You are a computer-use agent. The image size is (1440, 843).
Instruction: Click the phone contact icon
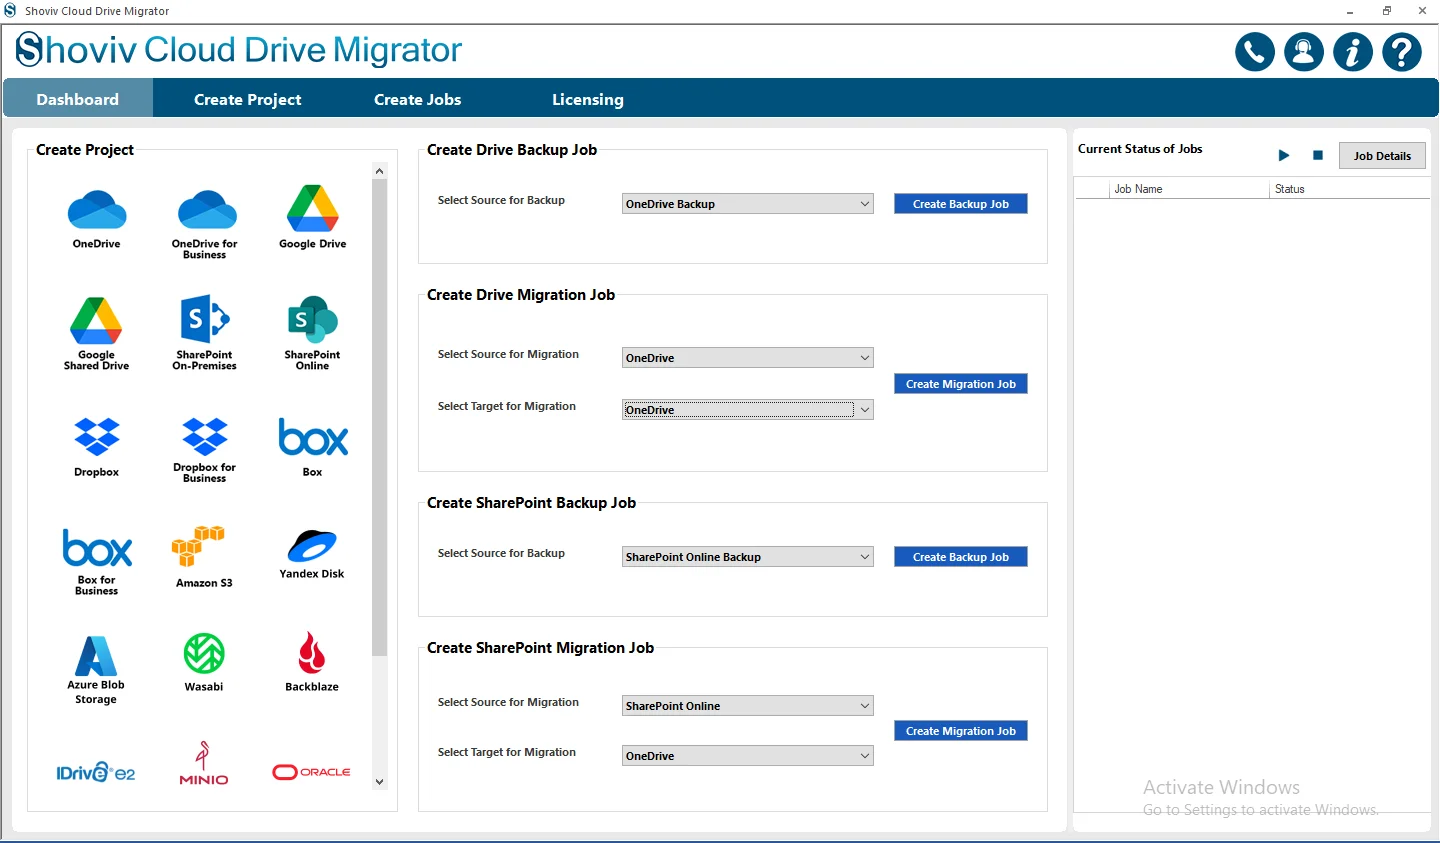click(x=1255, y=52)
